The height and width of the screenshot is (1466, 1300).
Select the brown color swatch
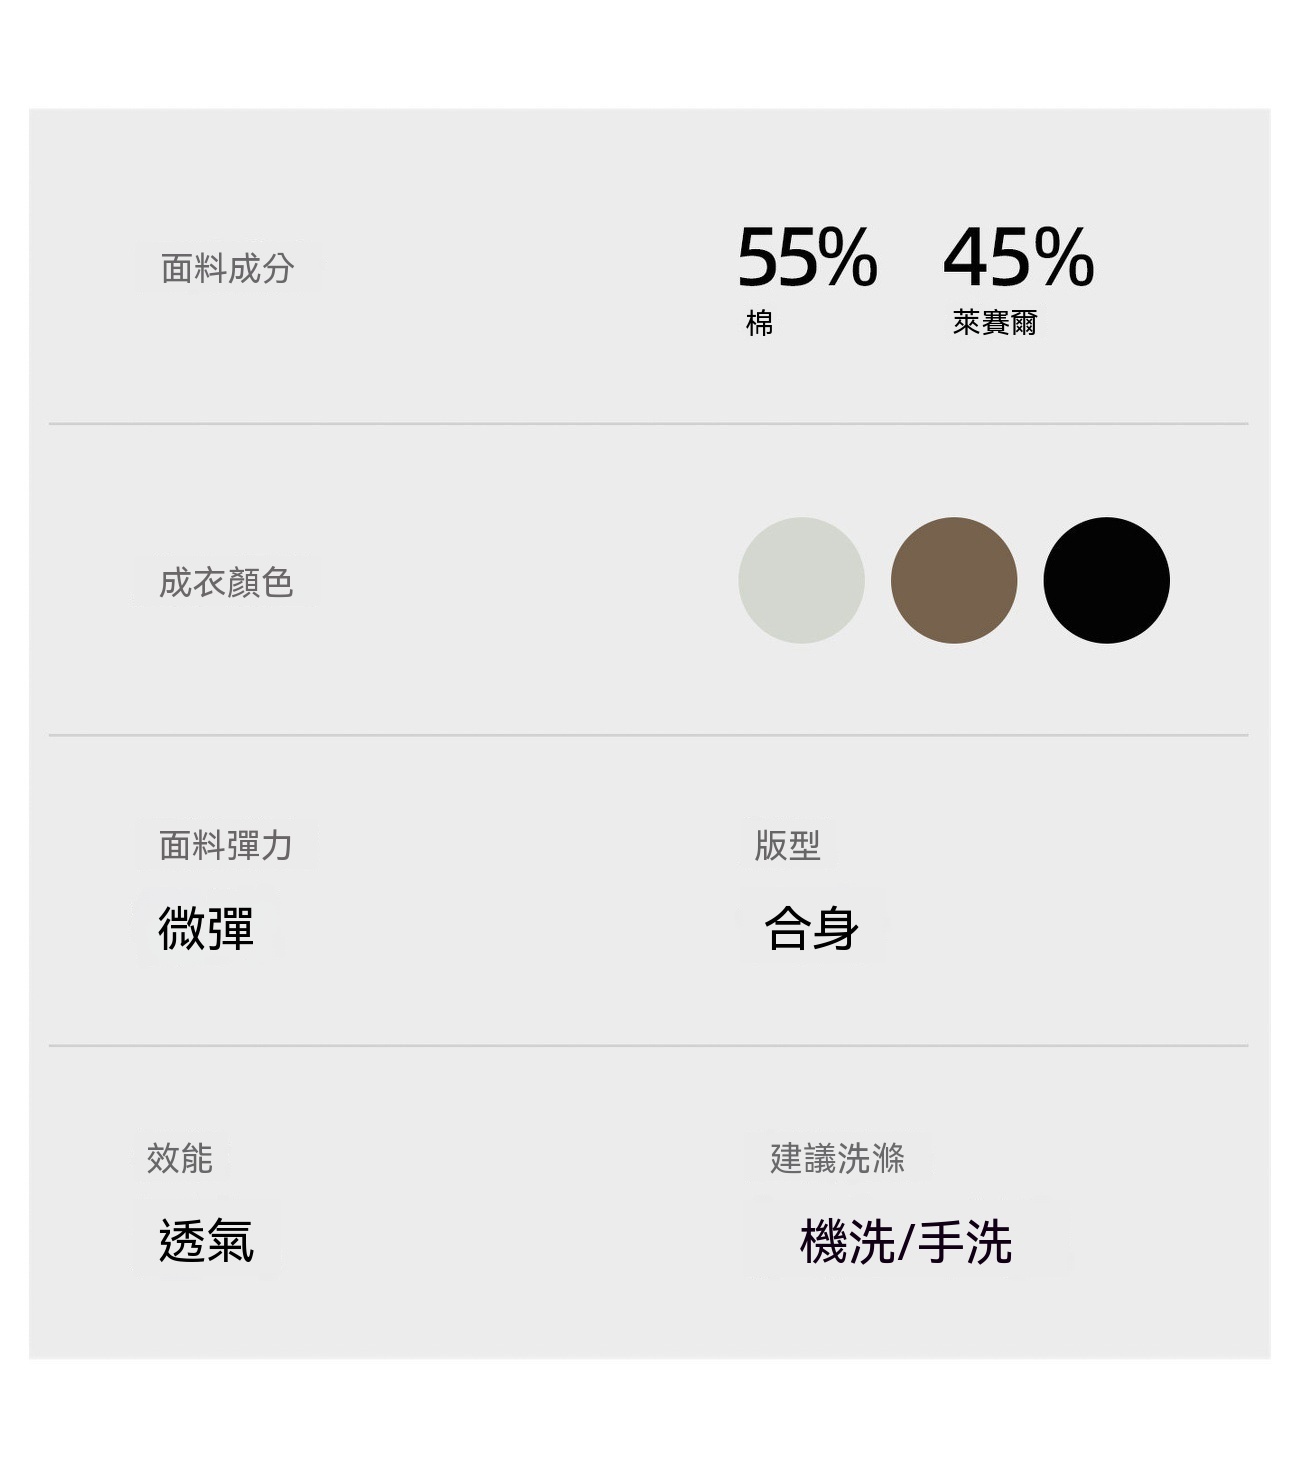tap(954, 580)
